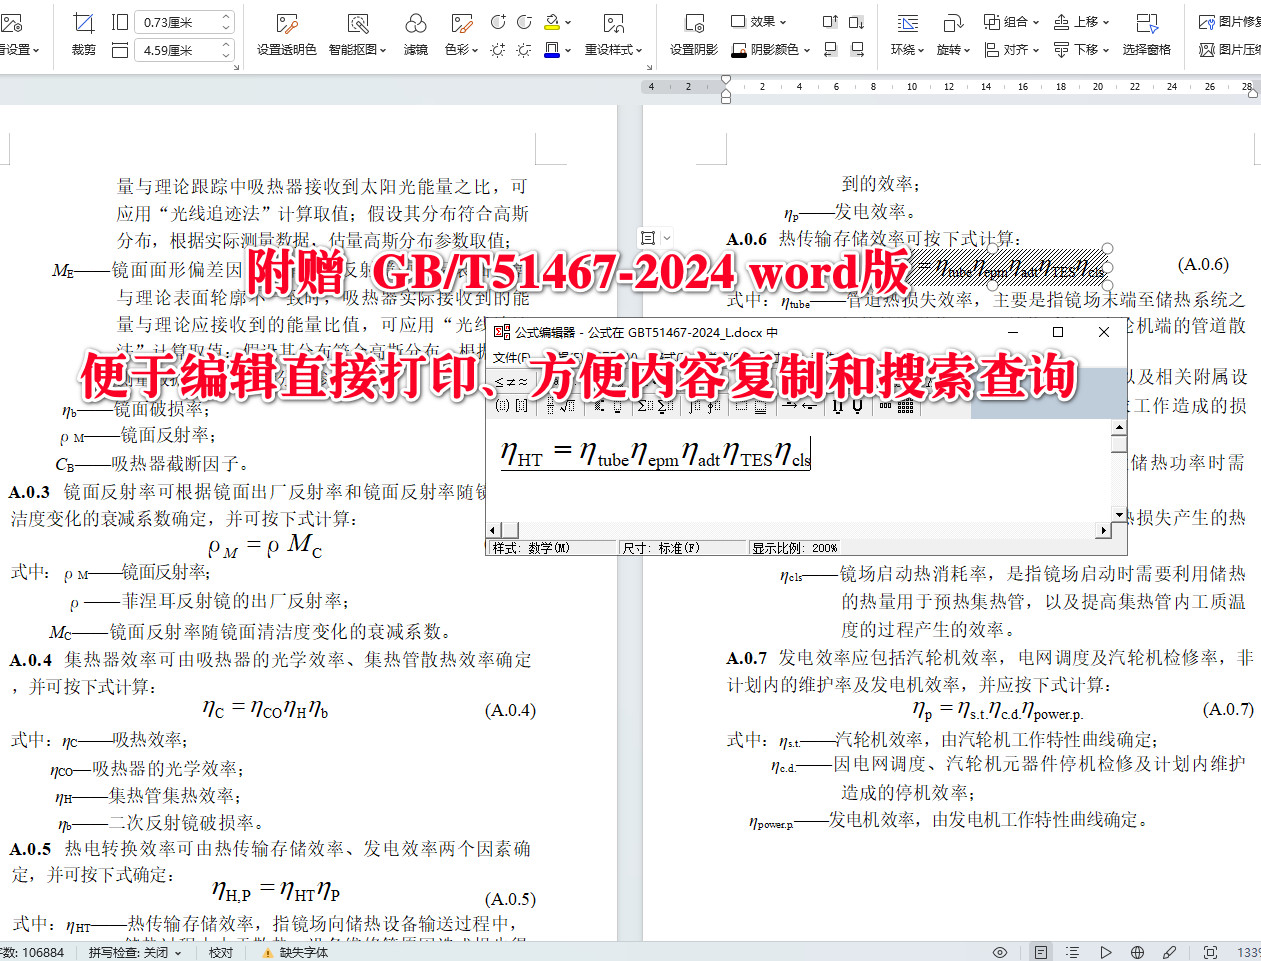Insert a summation template in the equation editor
Viewport: 1261px width, 961px height.
(645, 406)
